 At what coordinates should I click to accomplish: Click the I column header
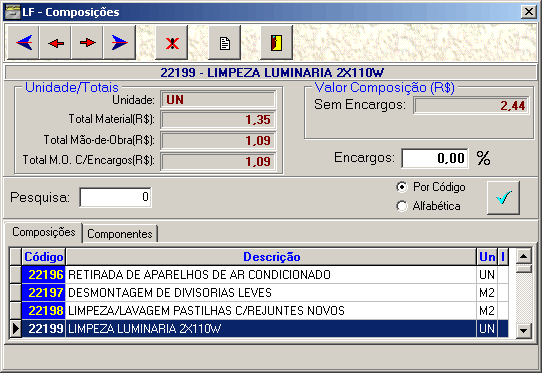[x=503, y=257]
